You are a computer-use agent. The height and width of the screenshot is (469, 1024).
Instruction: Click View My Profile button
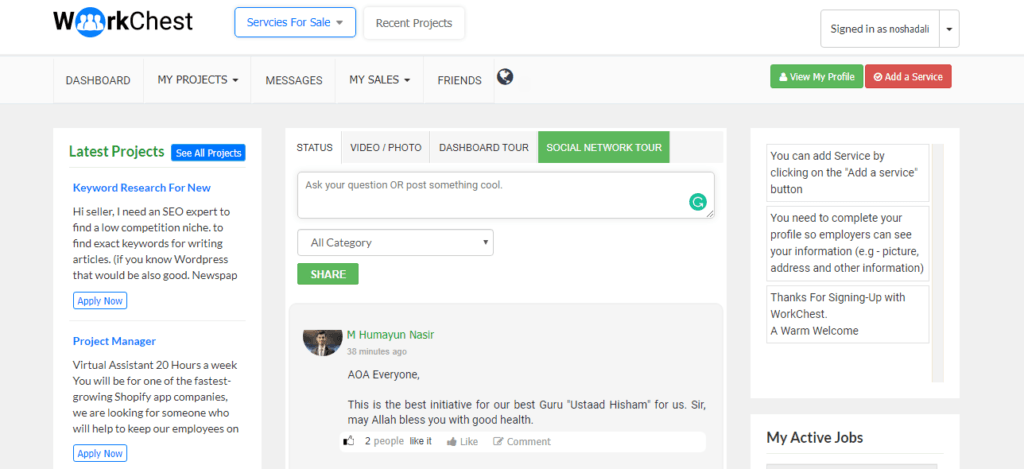(x=816, y=76)
